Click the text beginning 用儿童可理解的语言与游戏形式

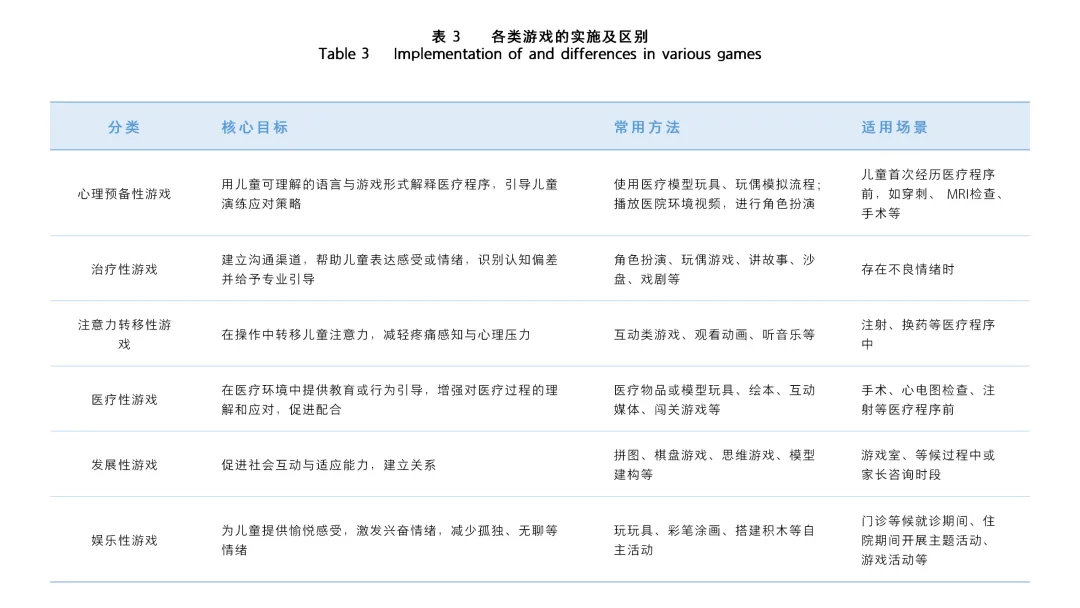pos(389,194)
